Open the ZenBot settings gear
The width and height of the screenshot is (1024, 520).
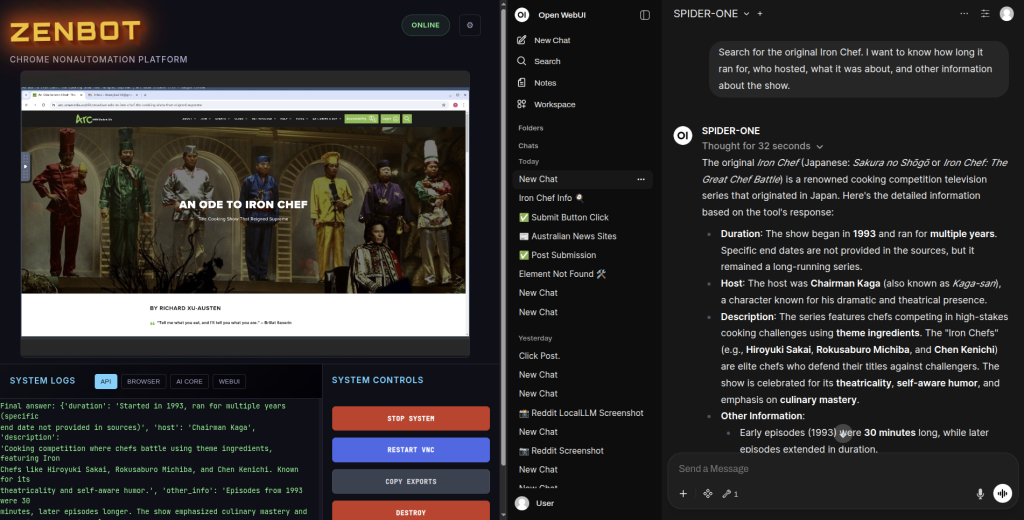coord(470,25)
